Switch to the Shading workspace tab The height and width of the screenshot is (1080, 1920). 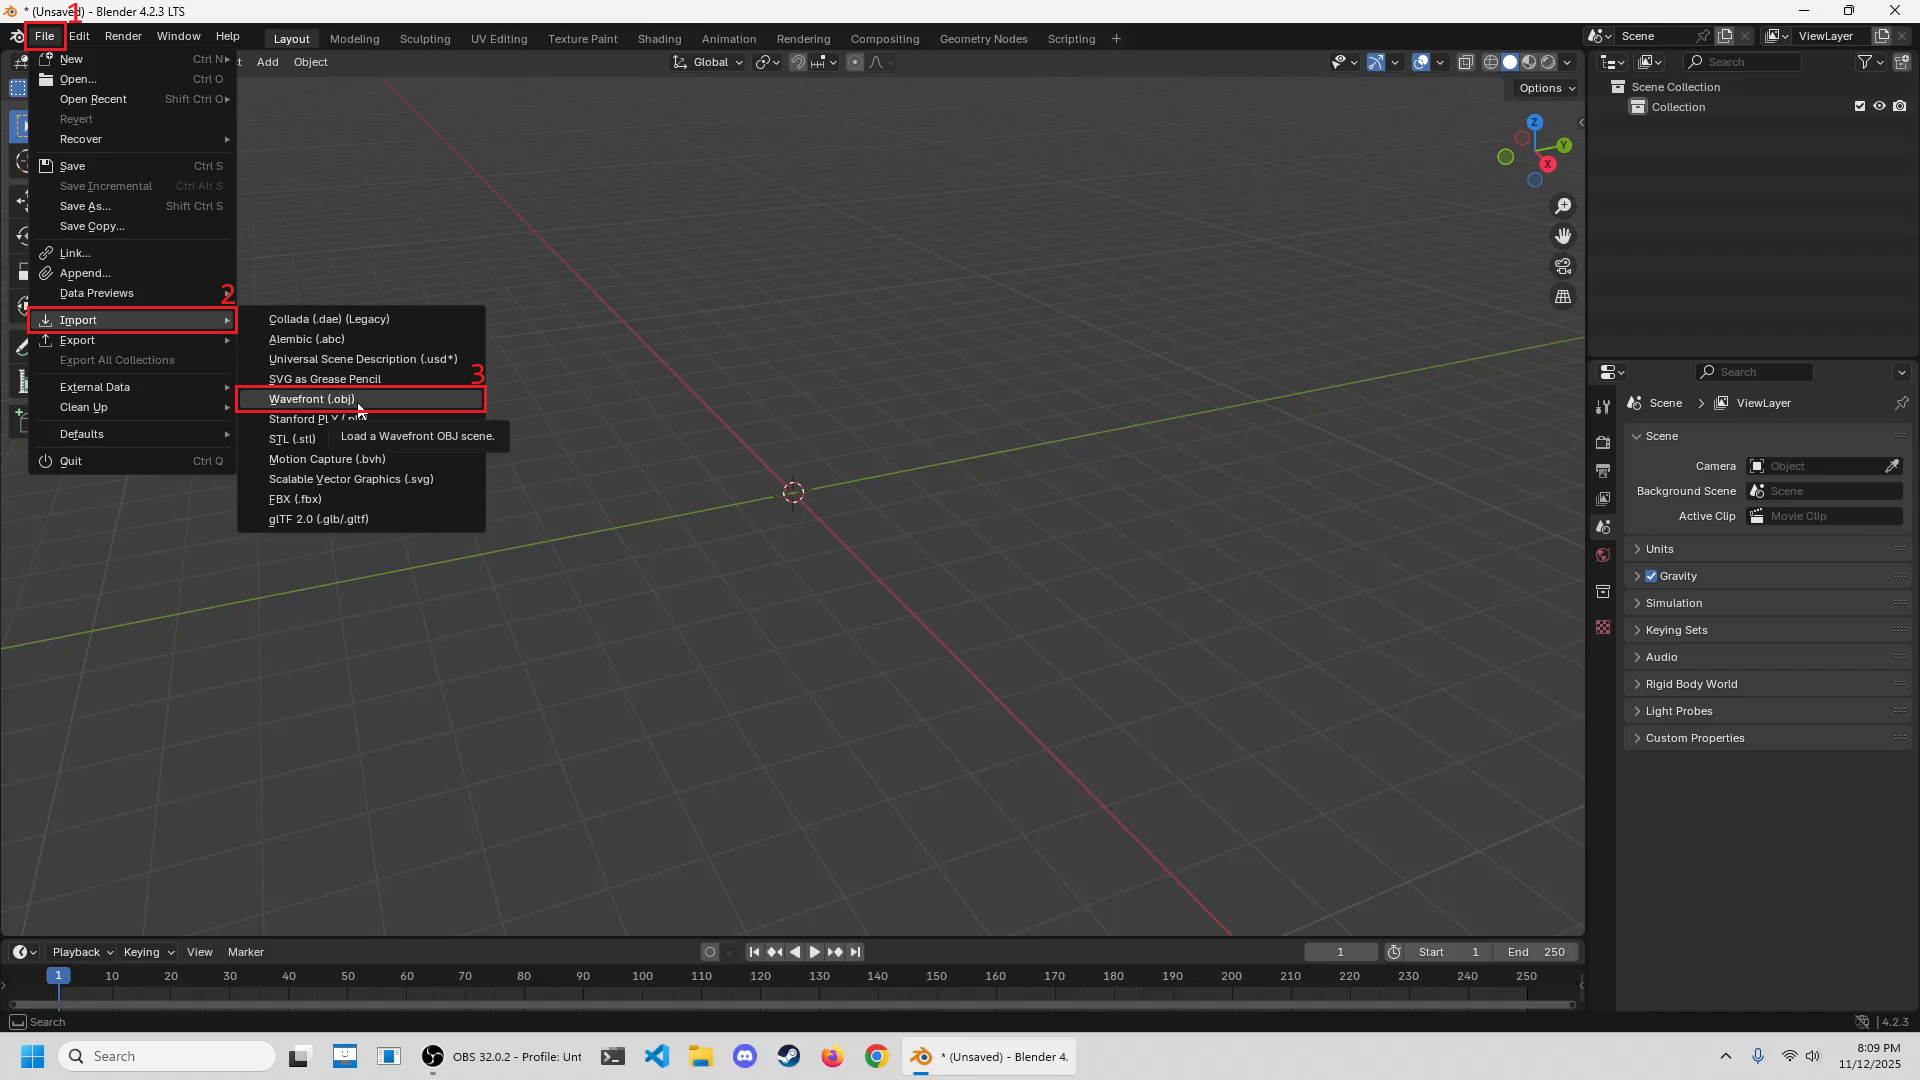coord(659,39)
